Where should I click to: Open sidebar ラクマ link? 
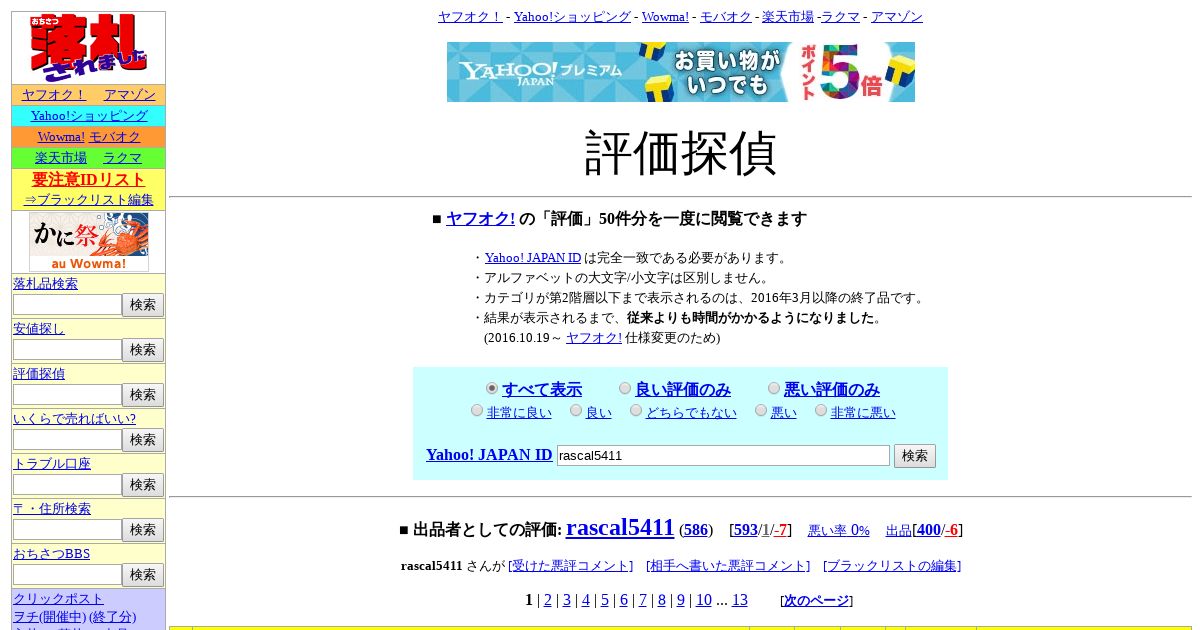(122, 158)
